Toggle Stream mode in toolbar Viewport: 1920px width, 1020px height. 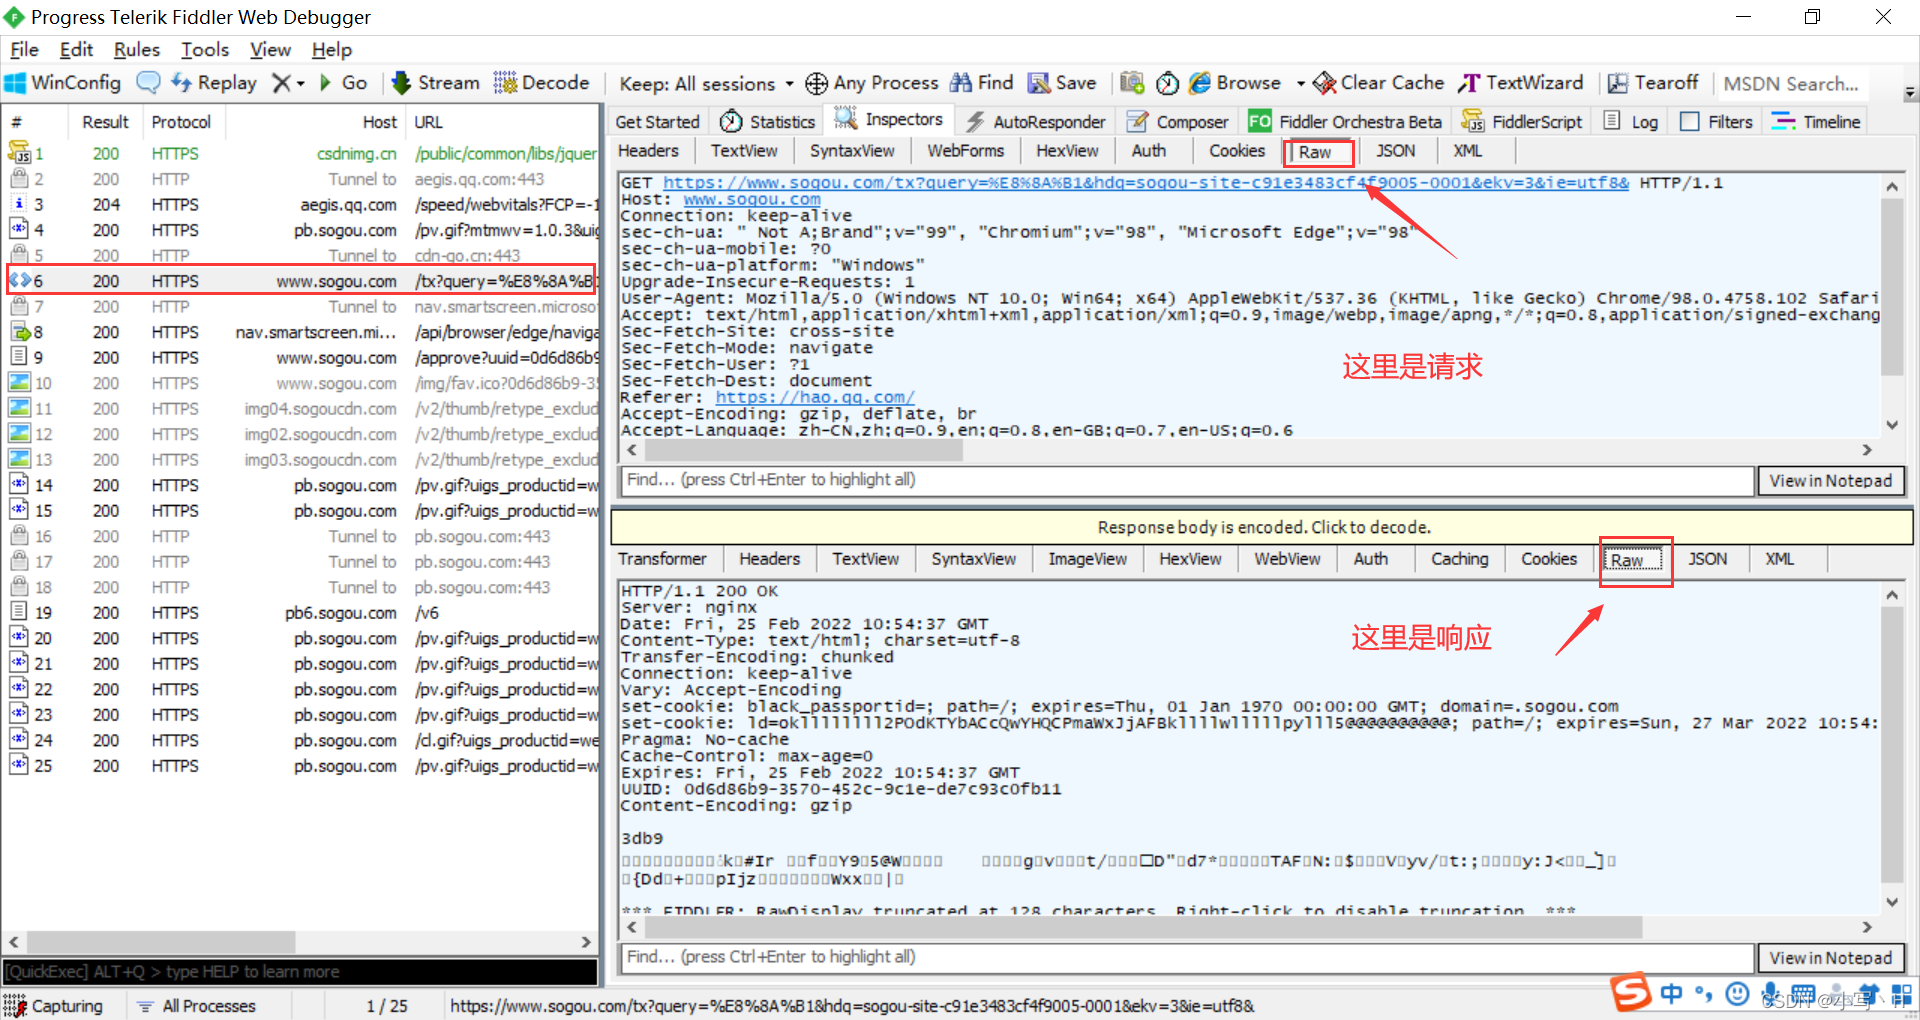pos(435,83)
